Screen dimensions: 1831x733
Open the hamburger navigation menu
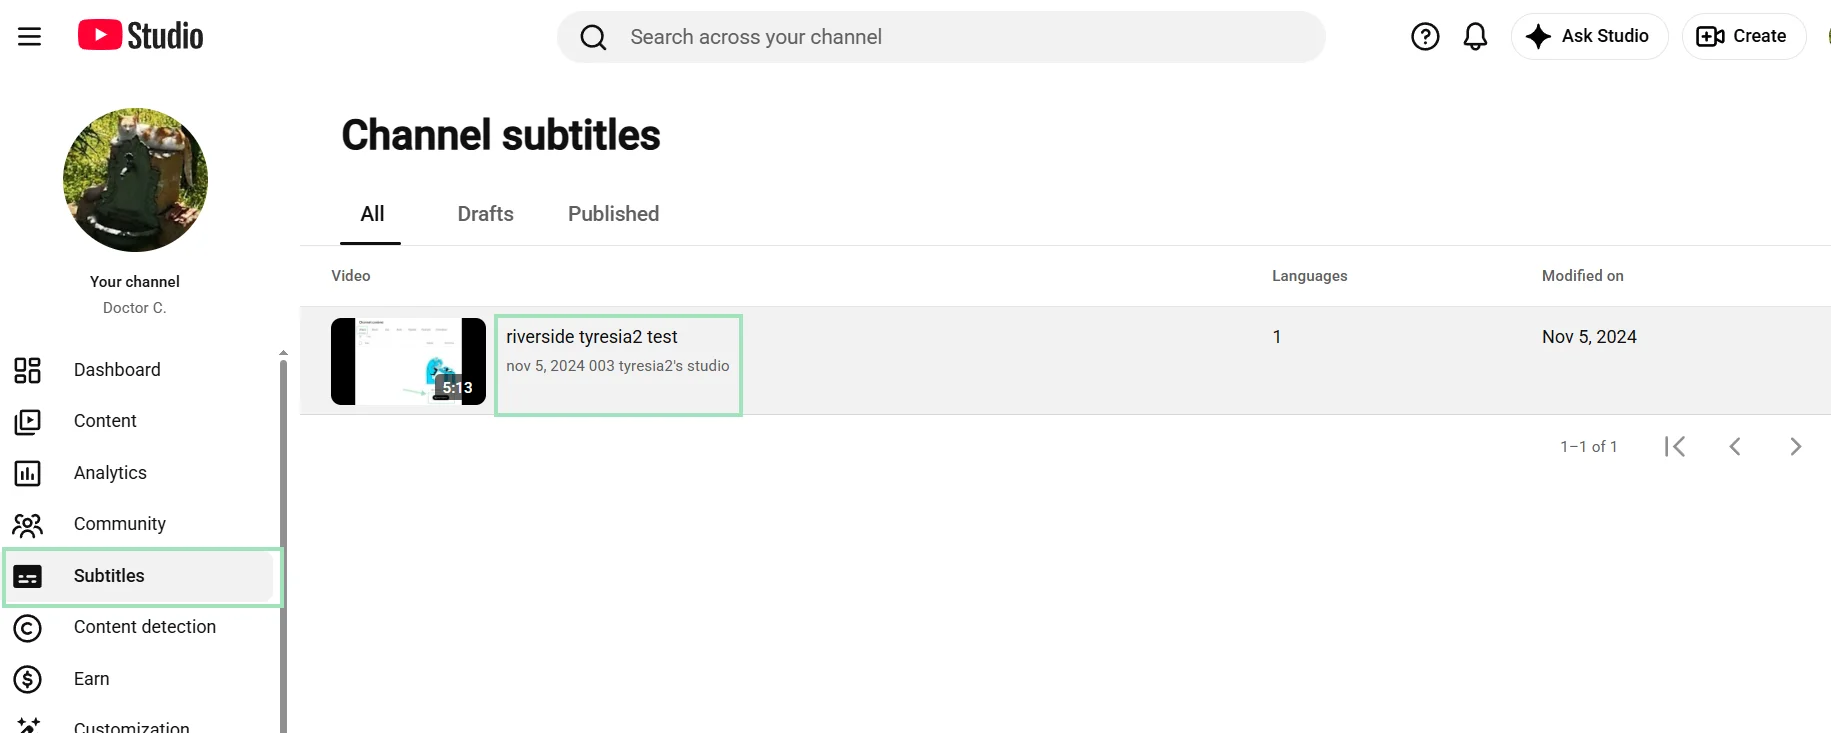pos(30,37)
